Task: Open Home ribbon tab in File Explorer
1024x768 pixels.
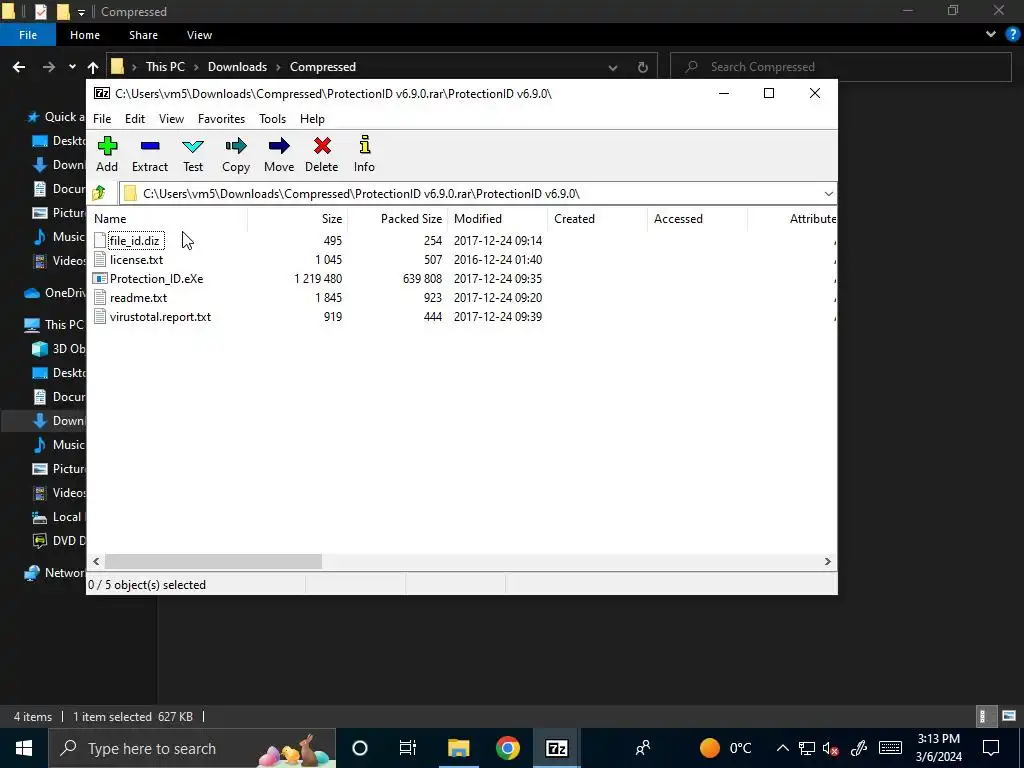Action: [85, 35]
